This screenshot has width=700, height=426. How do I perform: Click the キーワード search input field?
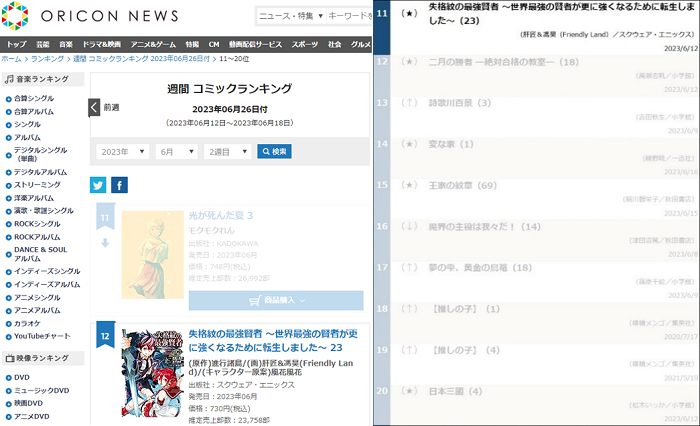tap(350, 16)
